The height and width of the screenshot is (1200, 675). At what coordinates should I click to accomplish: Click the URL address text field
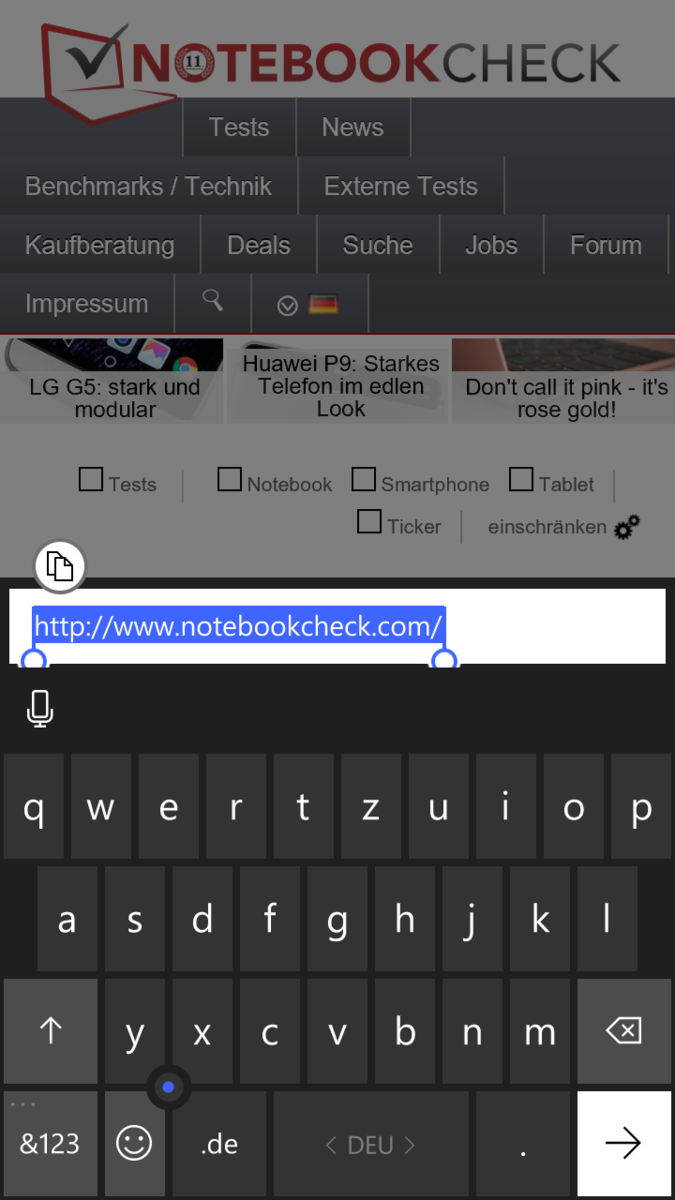(x=337, y=626)
